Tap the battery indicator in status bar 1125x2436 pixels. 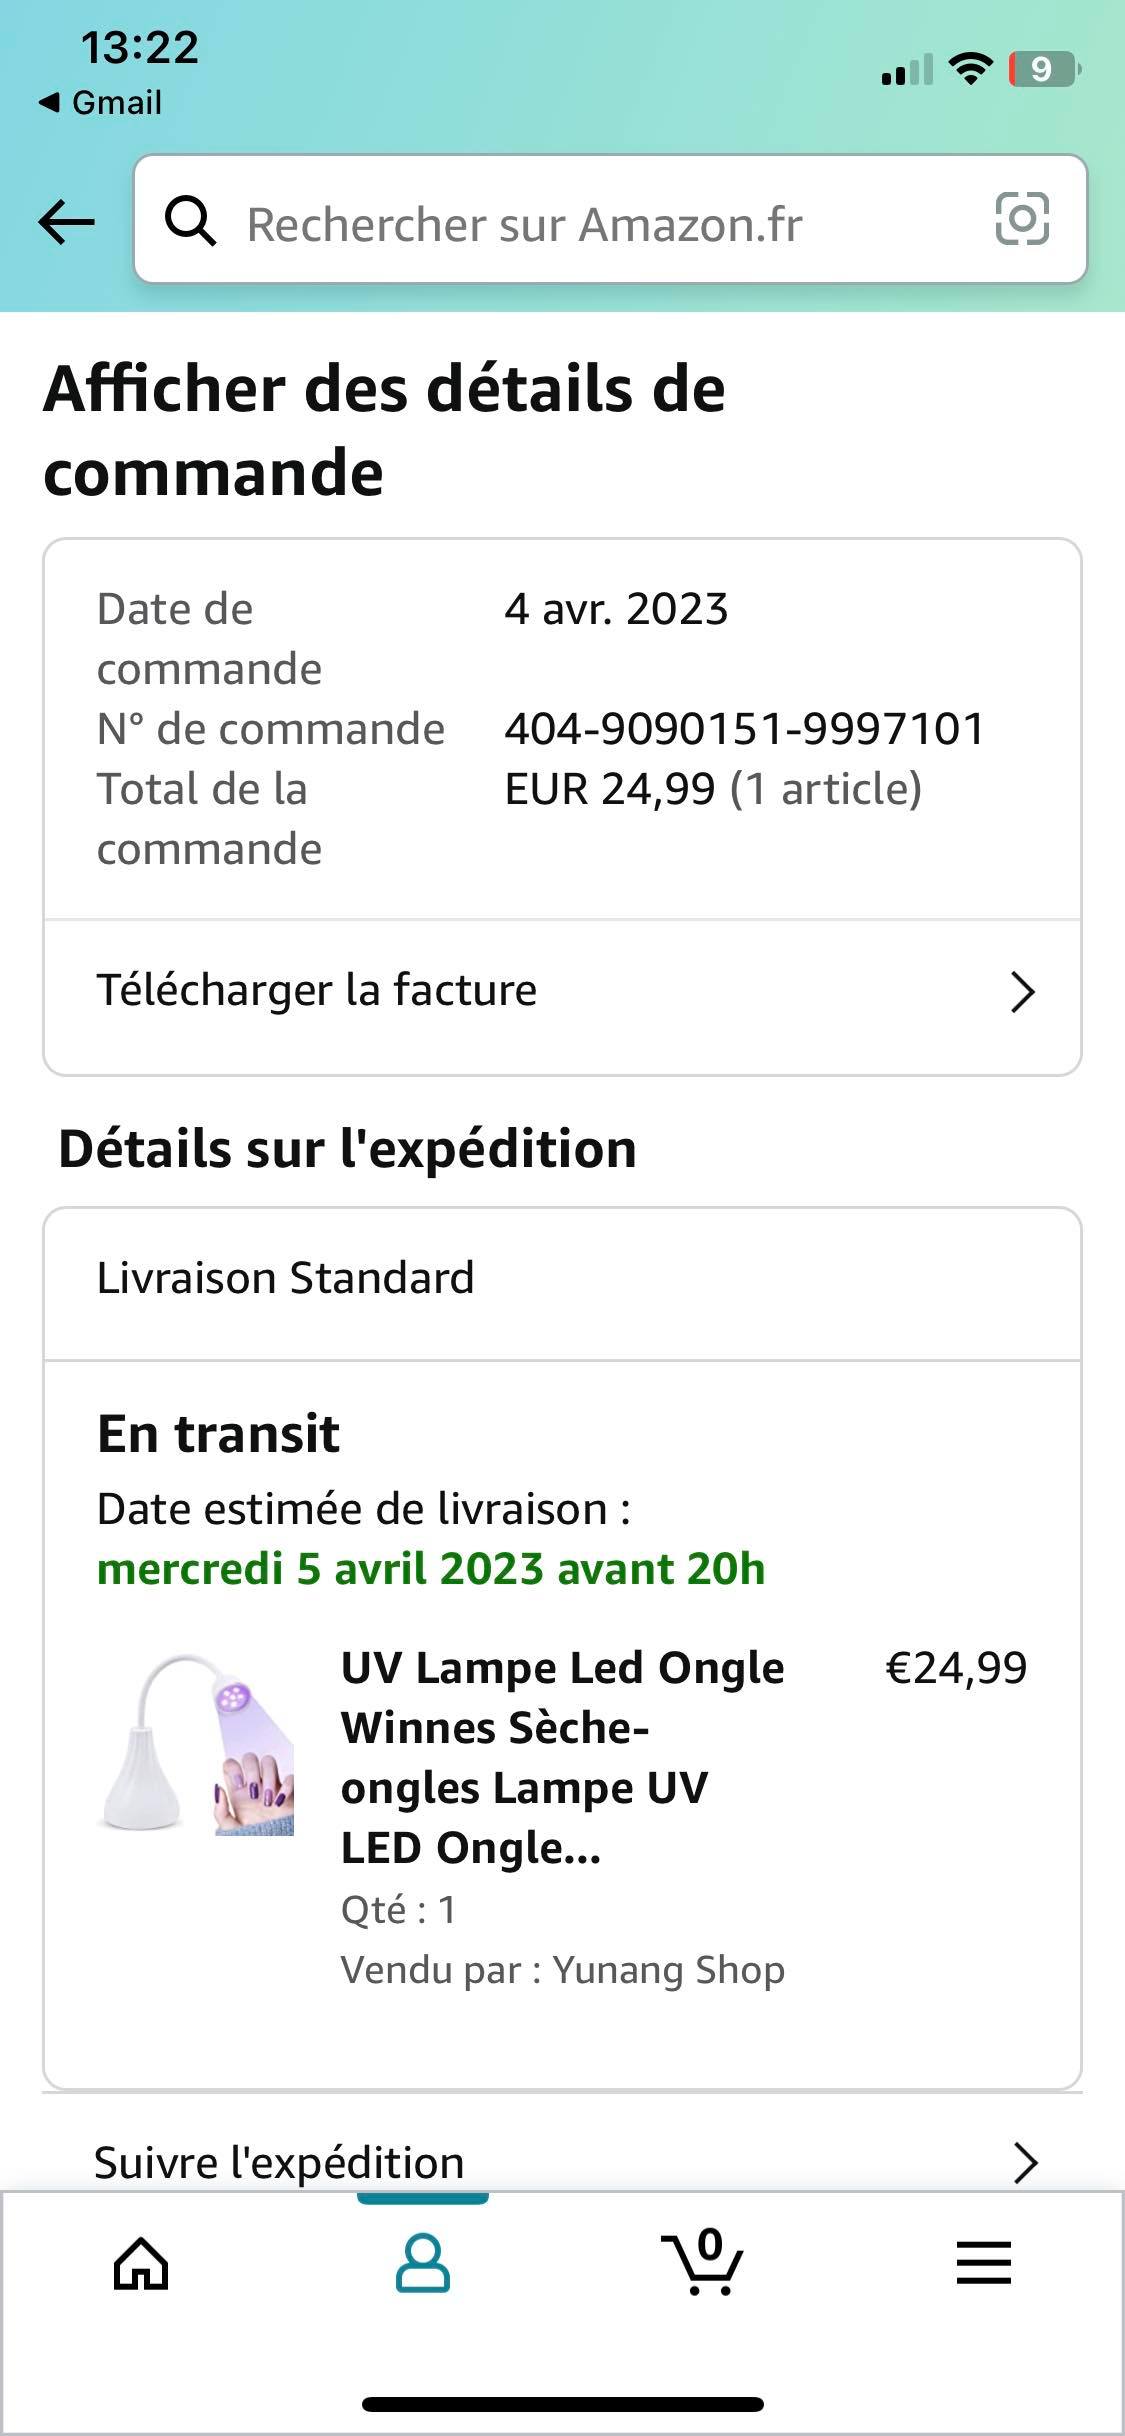[1044, 69]
